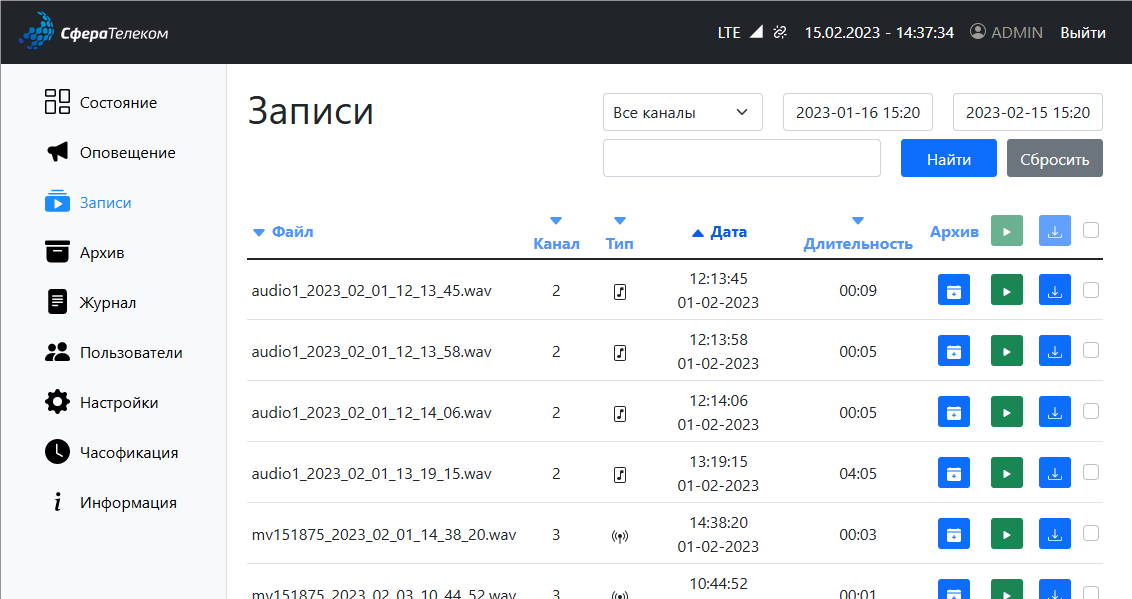The width and height of the screenshot is (1132, 599).
Task: Select checkbox for mv151875_2023_02_01_14_38_20.wav
Action: tap(1091, 533)
